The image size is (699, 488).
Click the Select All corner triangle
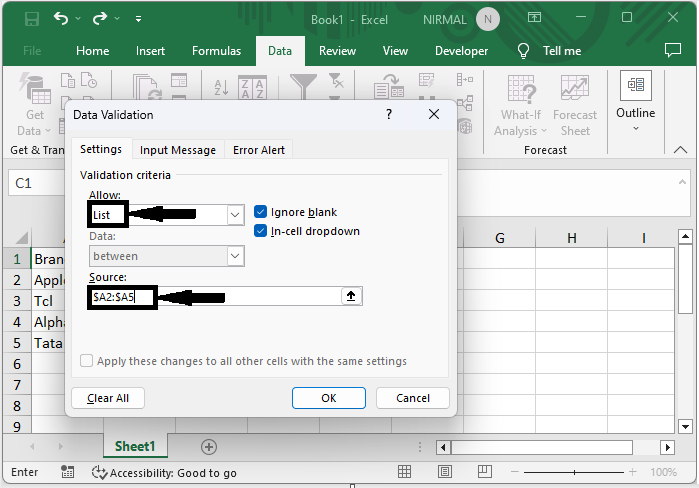click(x=21, y=238)
